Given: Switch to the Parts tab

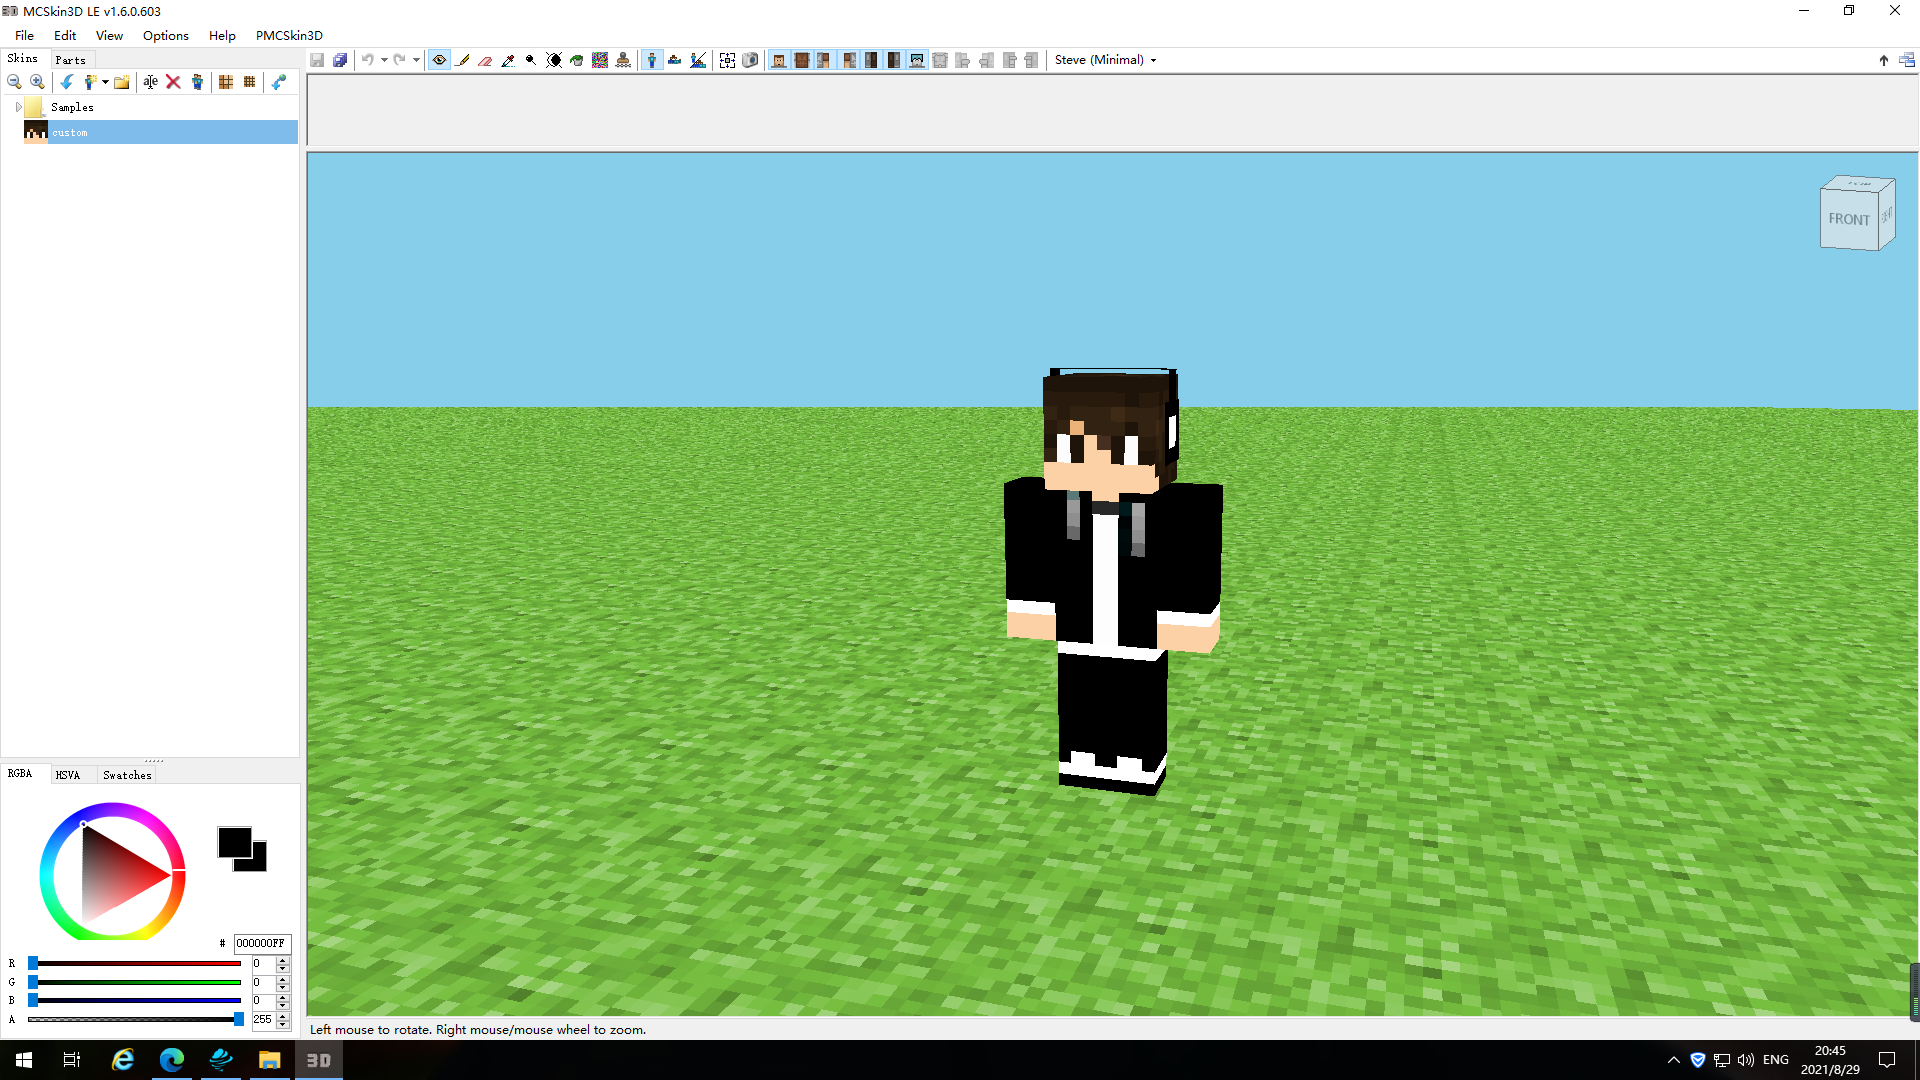Looking at the screenshot, I should [x=70, y=60].
